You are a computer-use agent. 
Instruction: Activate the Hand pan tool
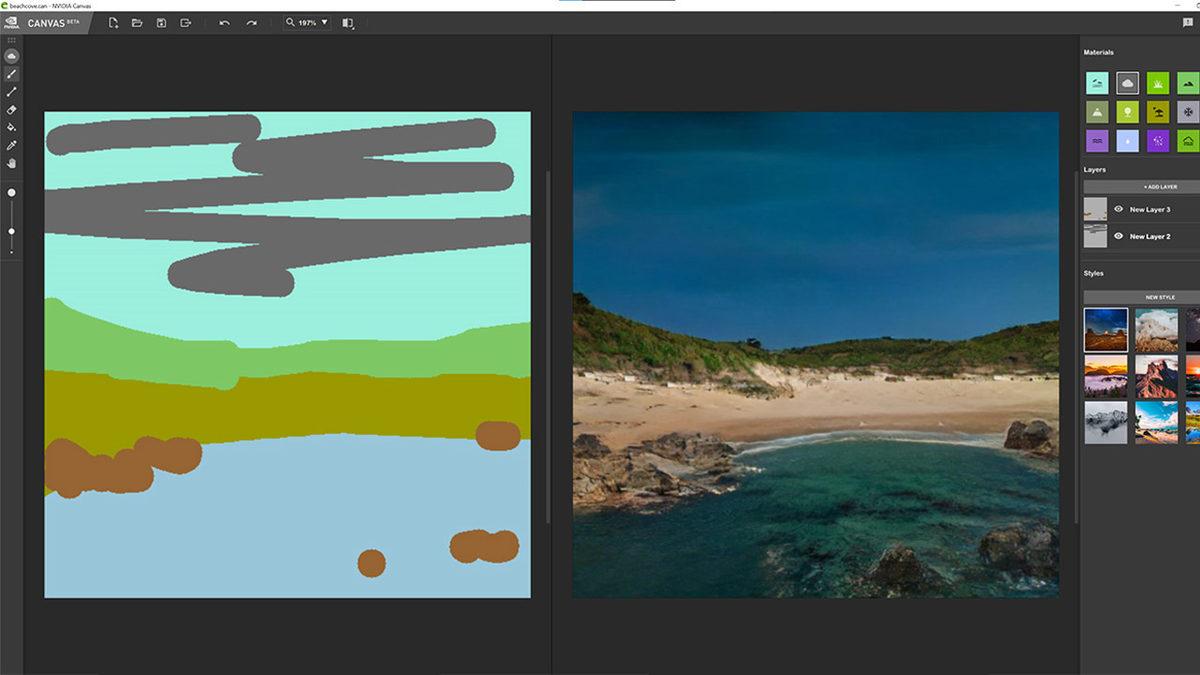point(12,163)
